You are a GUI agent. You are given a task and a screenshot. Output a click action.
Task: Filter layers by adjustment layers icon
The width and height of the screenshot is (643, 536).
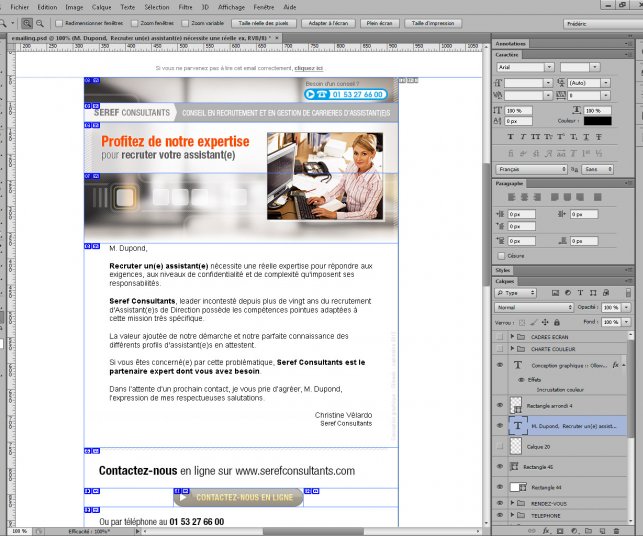pyautogui.click(x=568, y=293)
